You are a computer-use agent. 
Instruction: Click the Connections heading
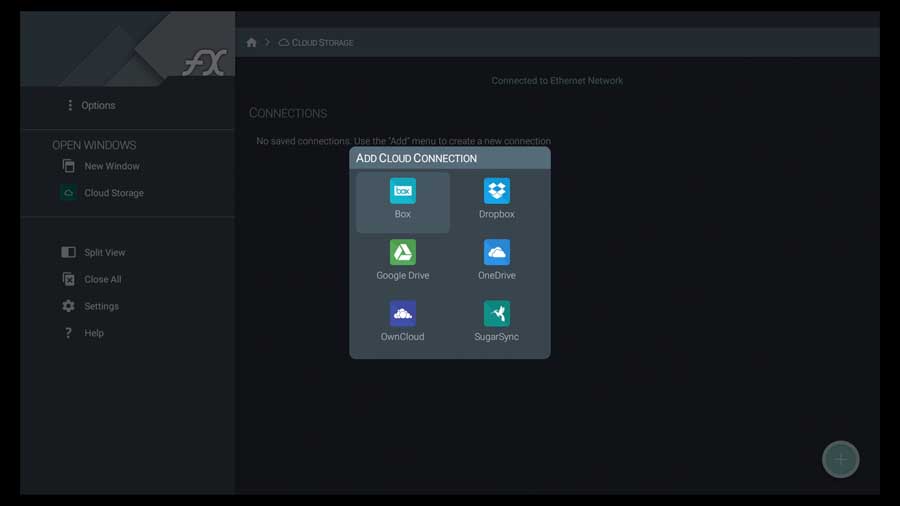coord(288,114)
